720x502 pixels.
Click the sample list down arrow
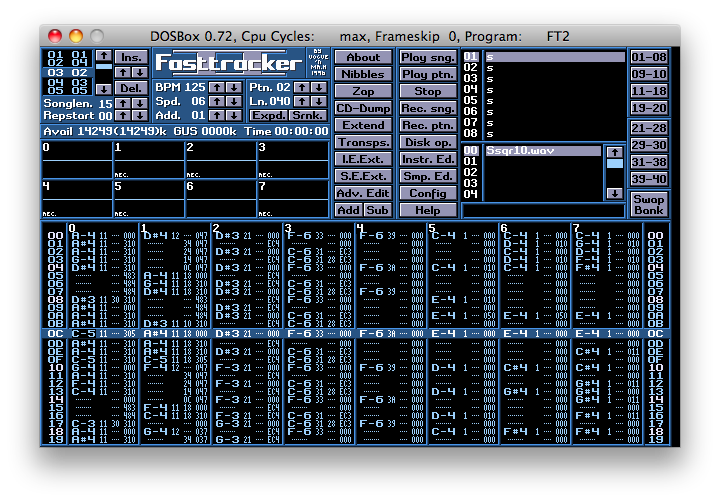pyautogui.click(x=614, y=193)
